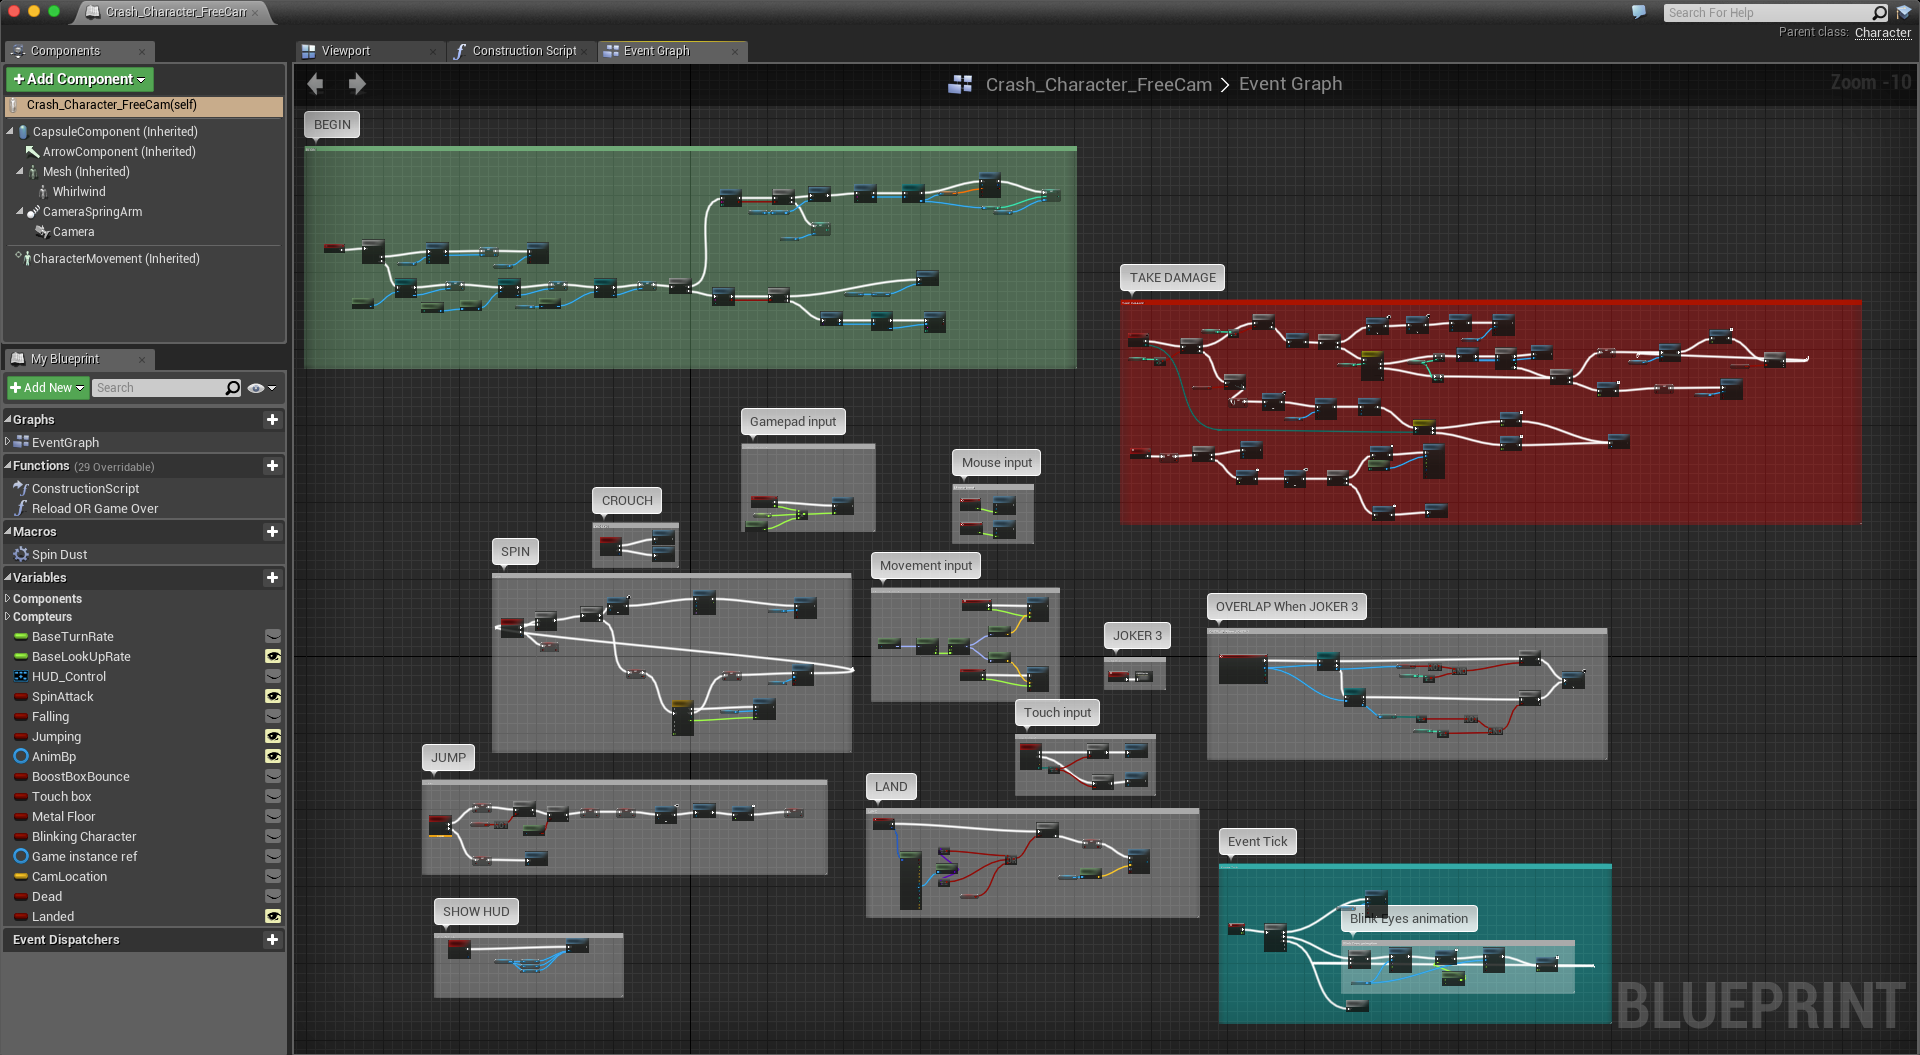The image size is (1920, 1055).
Task: Collapse the Variables section
Action: click(8, 578)
